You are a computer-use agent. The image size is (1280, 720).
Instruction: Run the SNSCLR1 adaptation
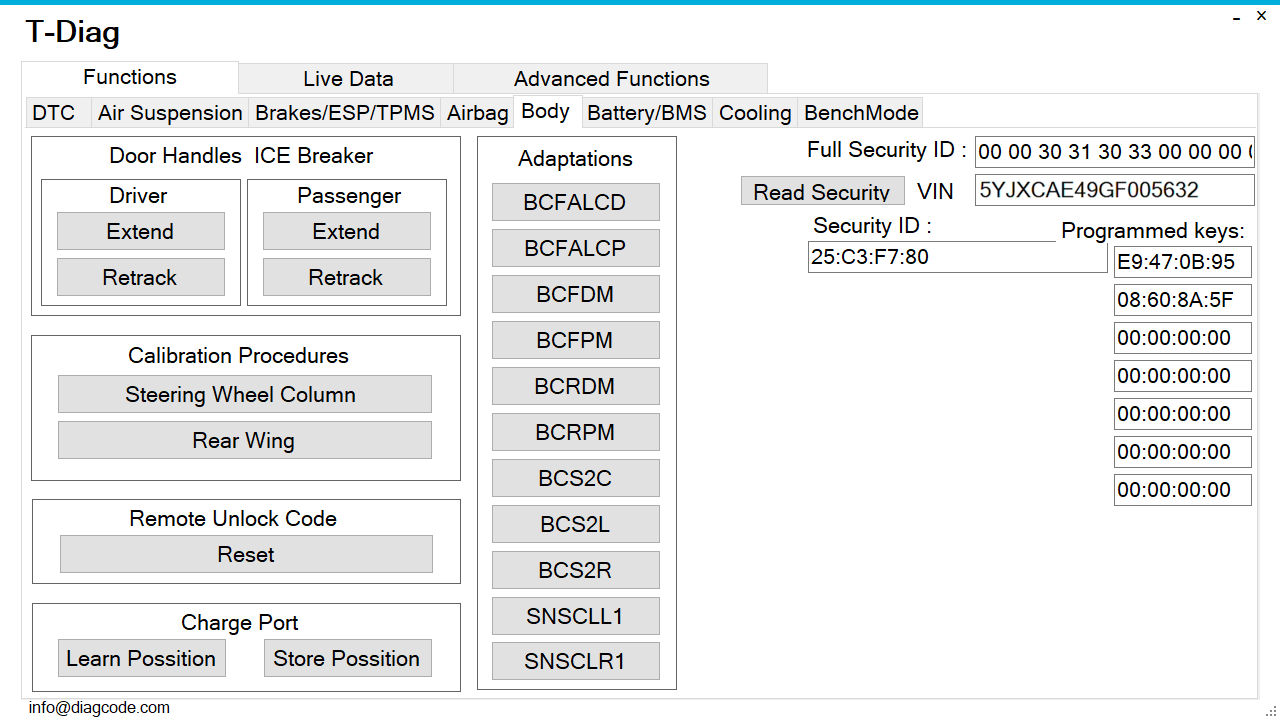tap(576, 662)
